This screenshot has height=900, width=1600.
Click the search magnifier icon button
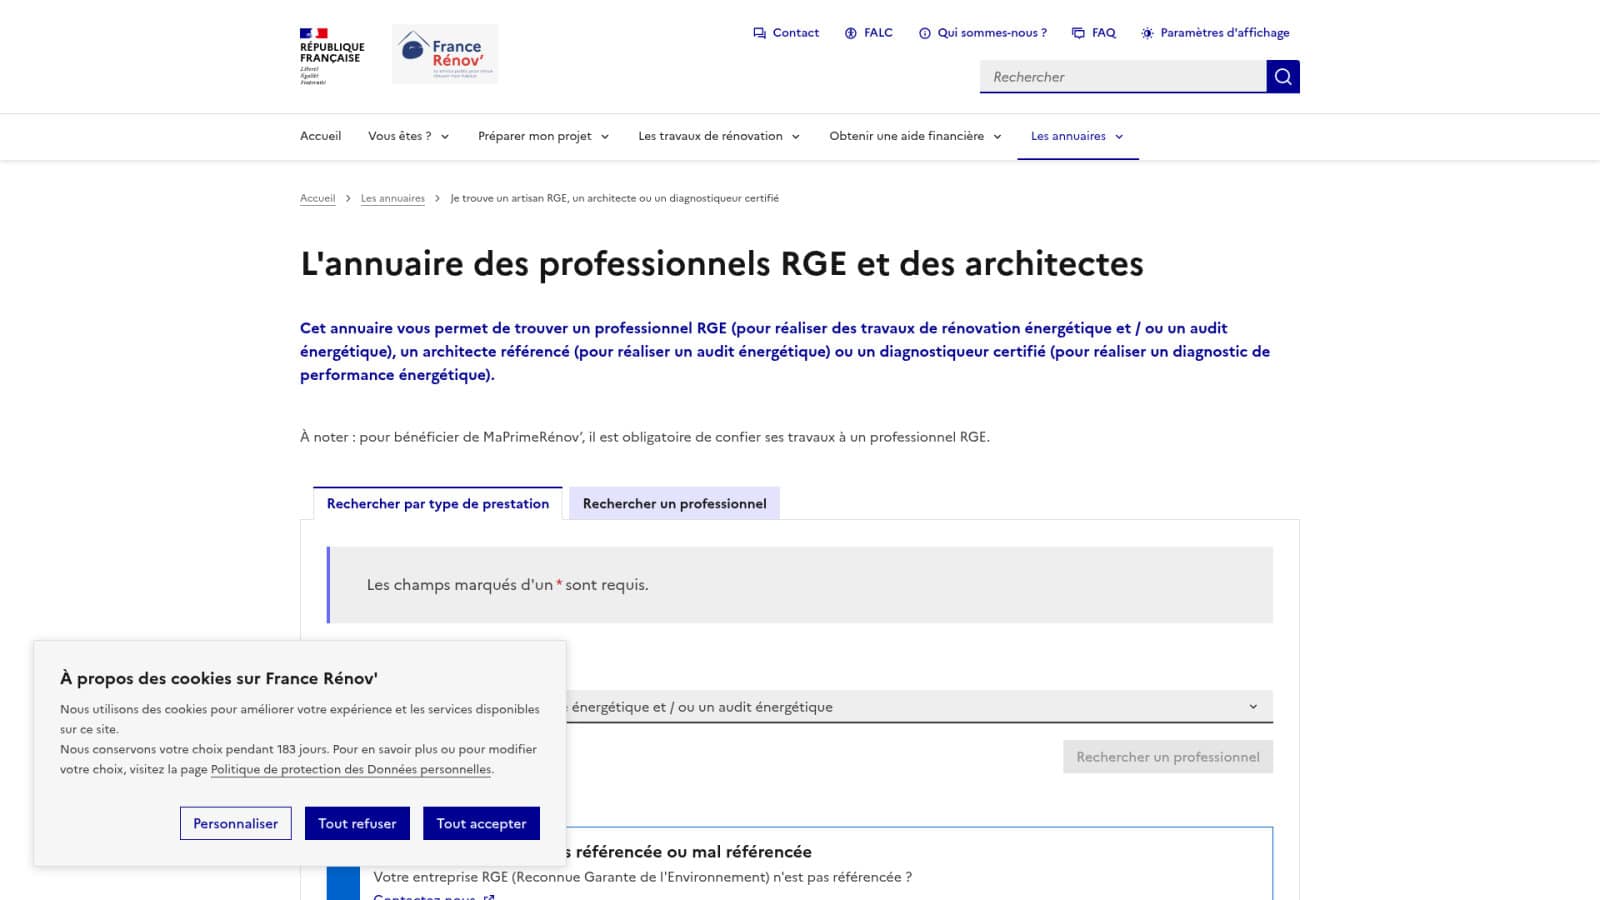[1283, 77]
